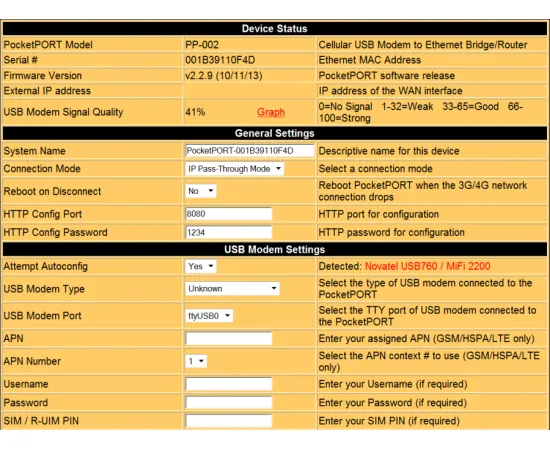Viewport: 550px width, 450px height.
Task: Click the Enter your Username description
Action: (x=393, y=384)
